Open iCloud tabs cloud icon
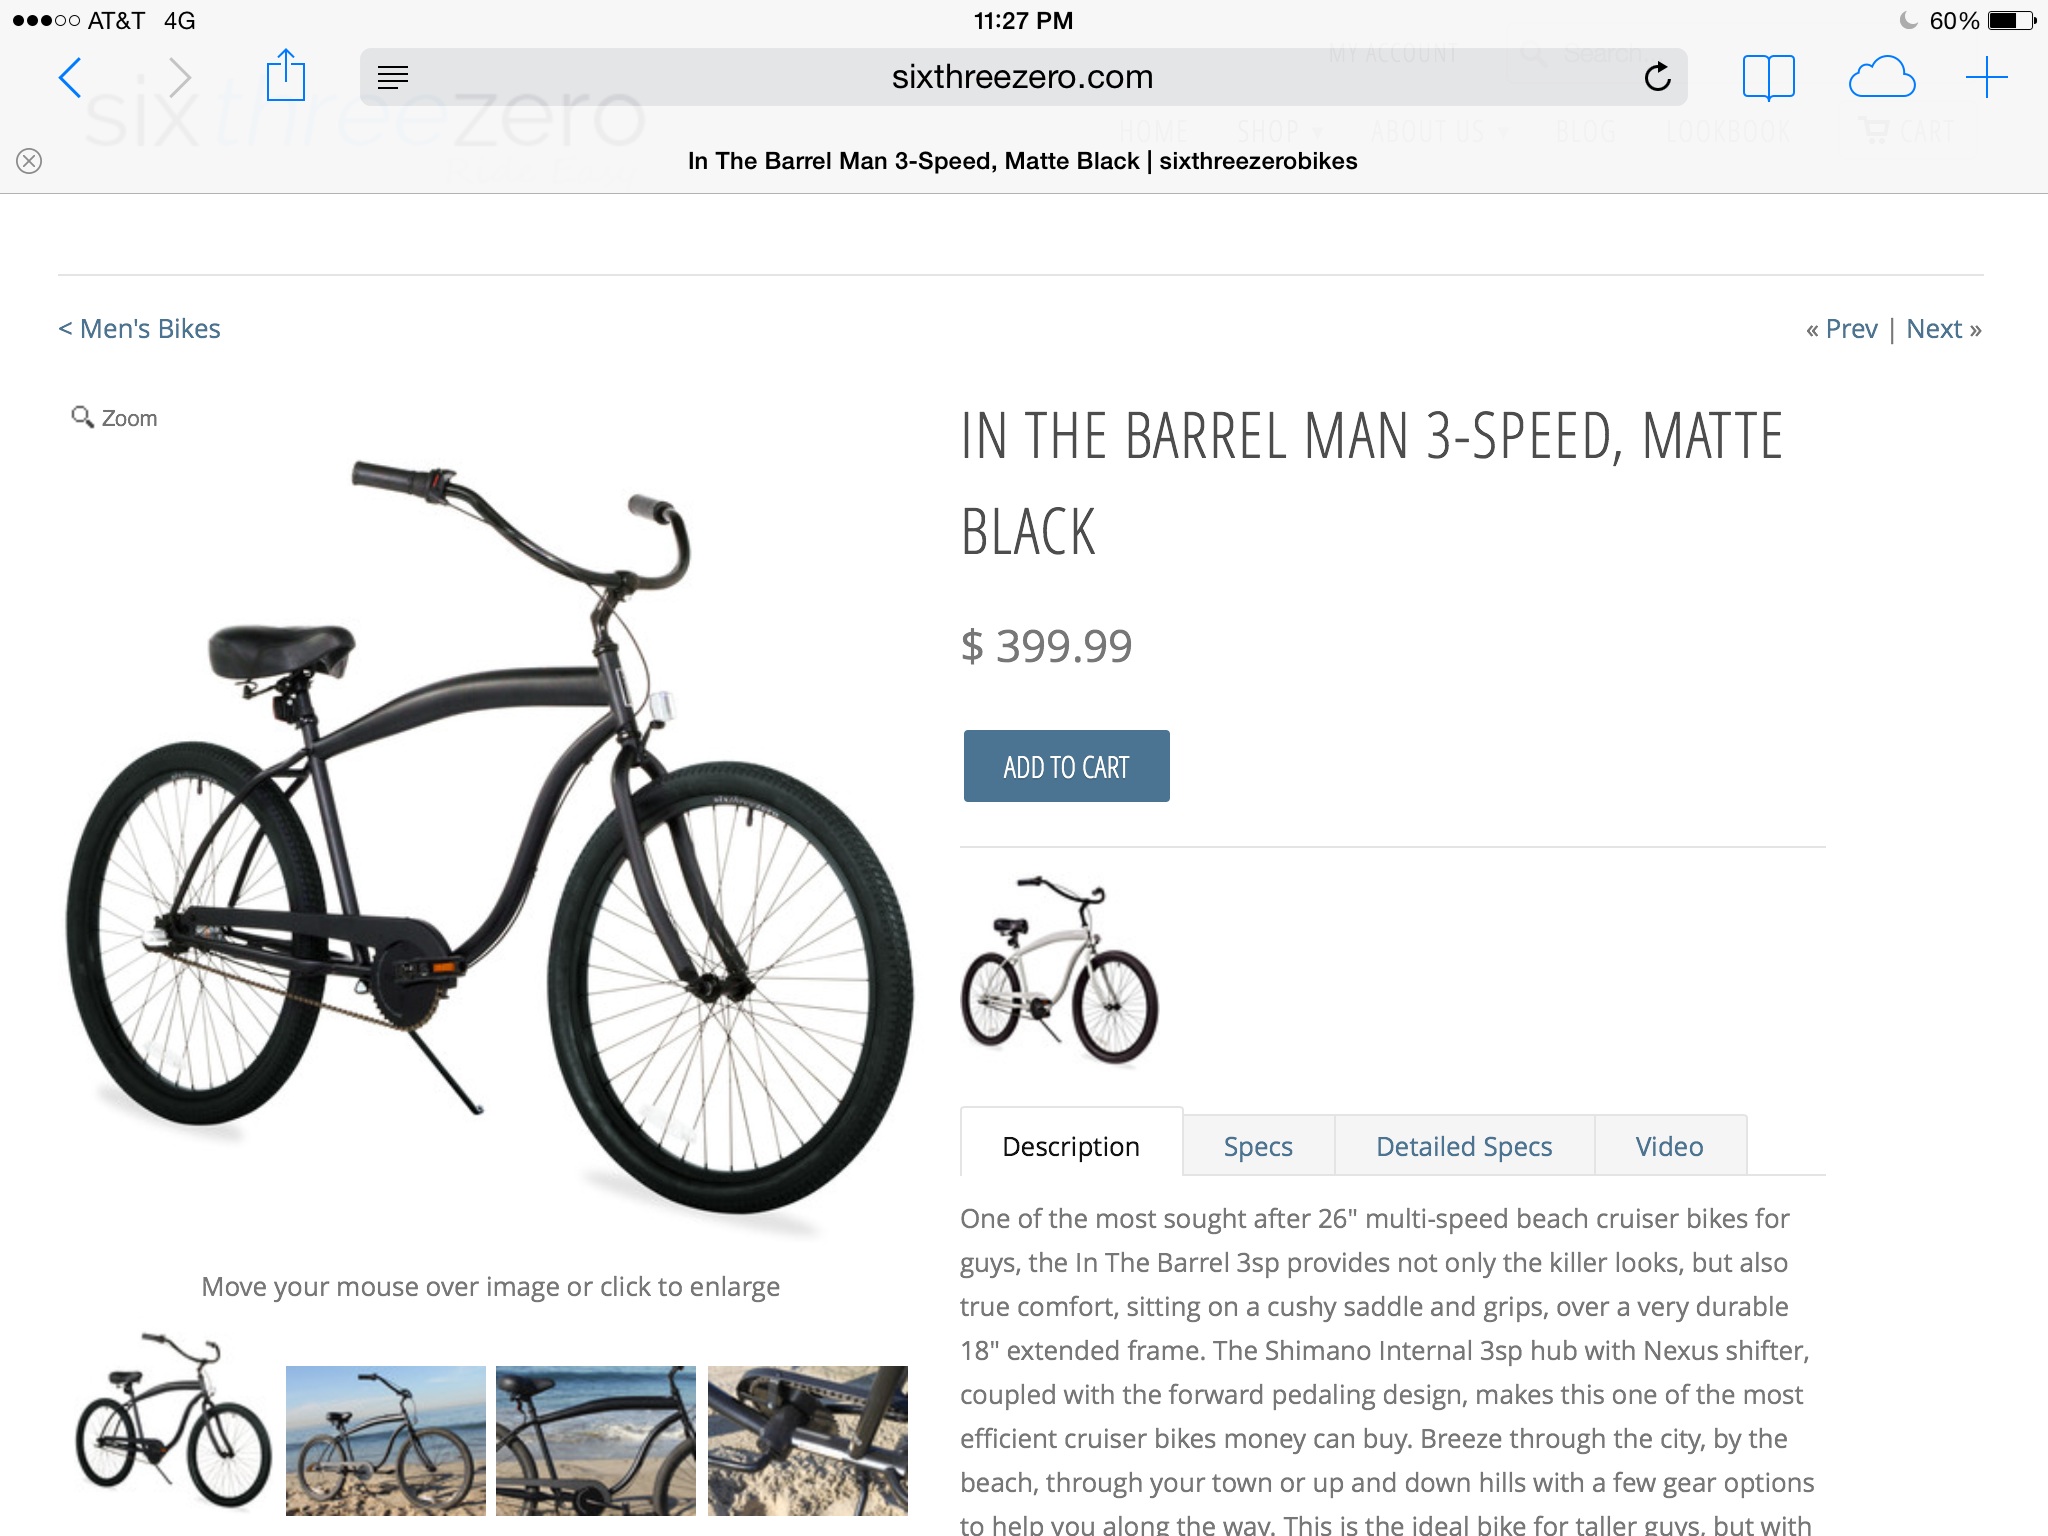The width and height of the screenshot is (2048, 1536). 1881,77
